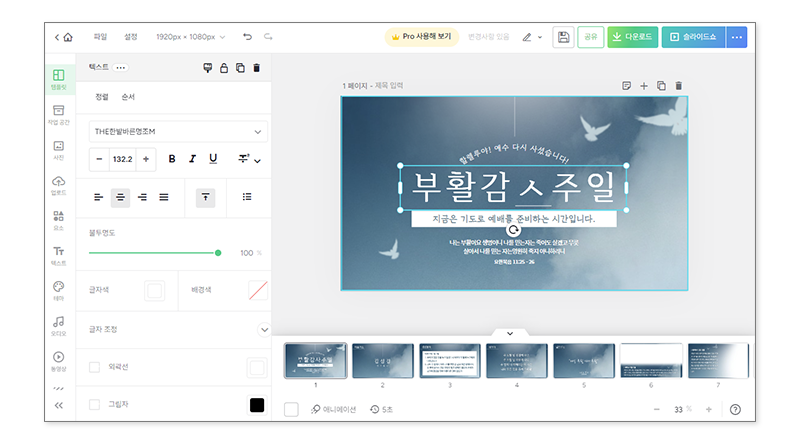Center-align the text
The width and height of the screenshot is (800, 448).
click(x=120, y=197)
